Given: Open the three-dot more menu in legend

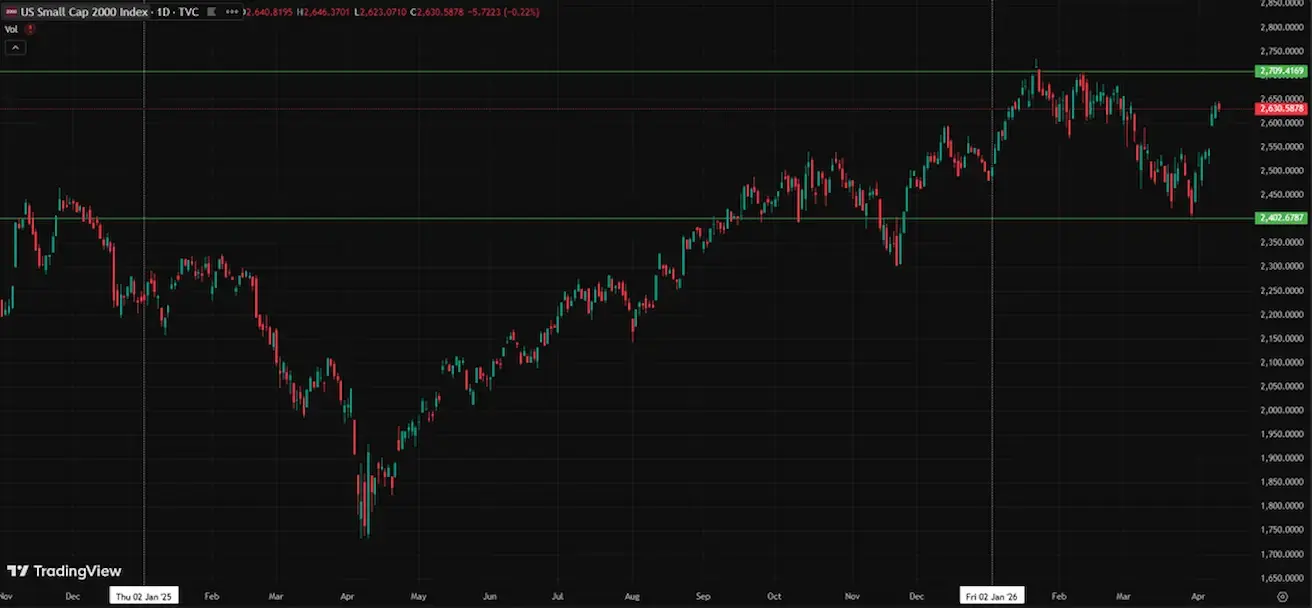Looking at the screenshot, I should click(x=232, y=12).
